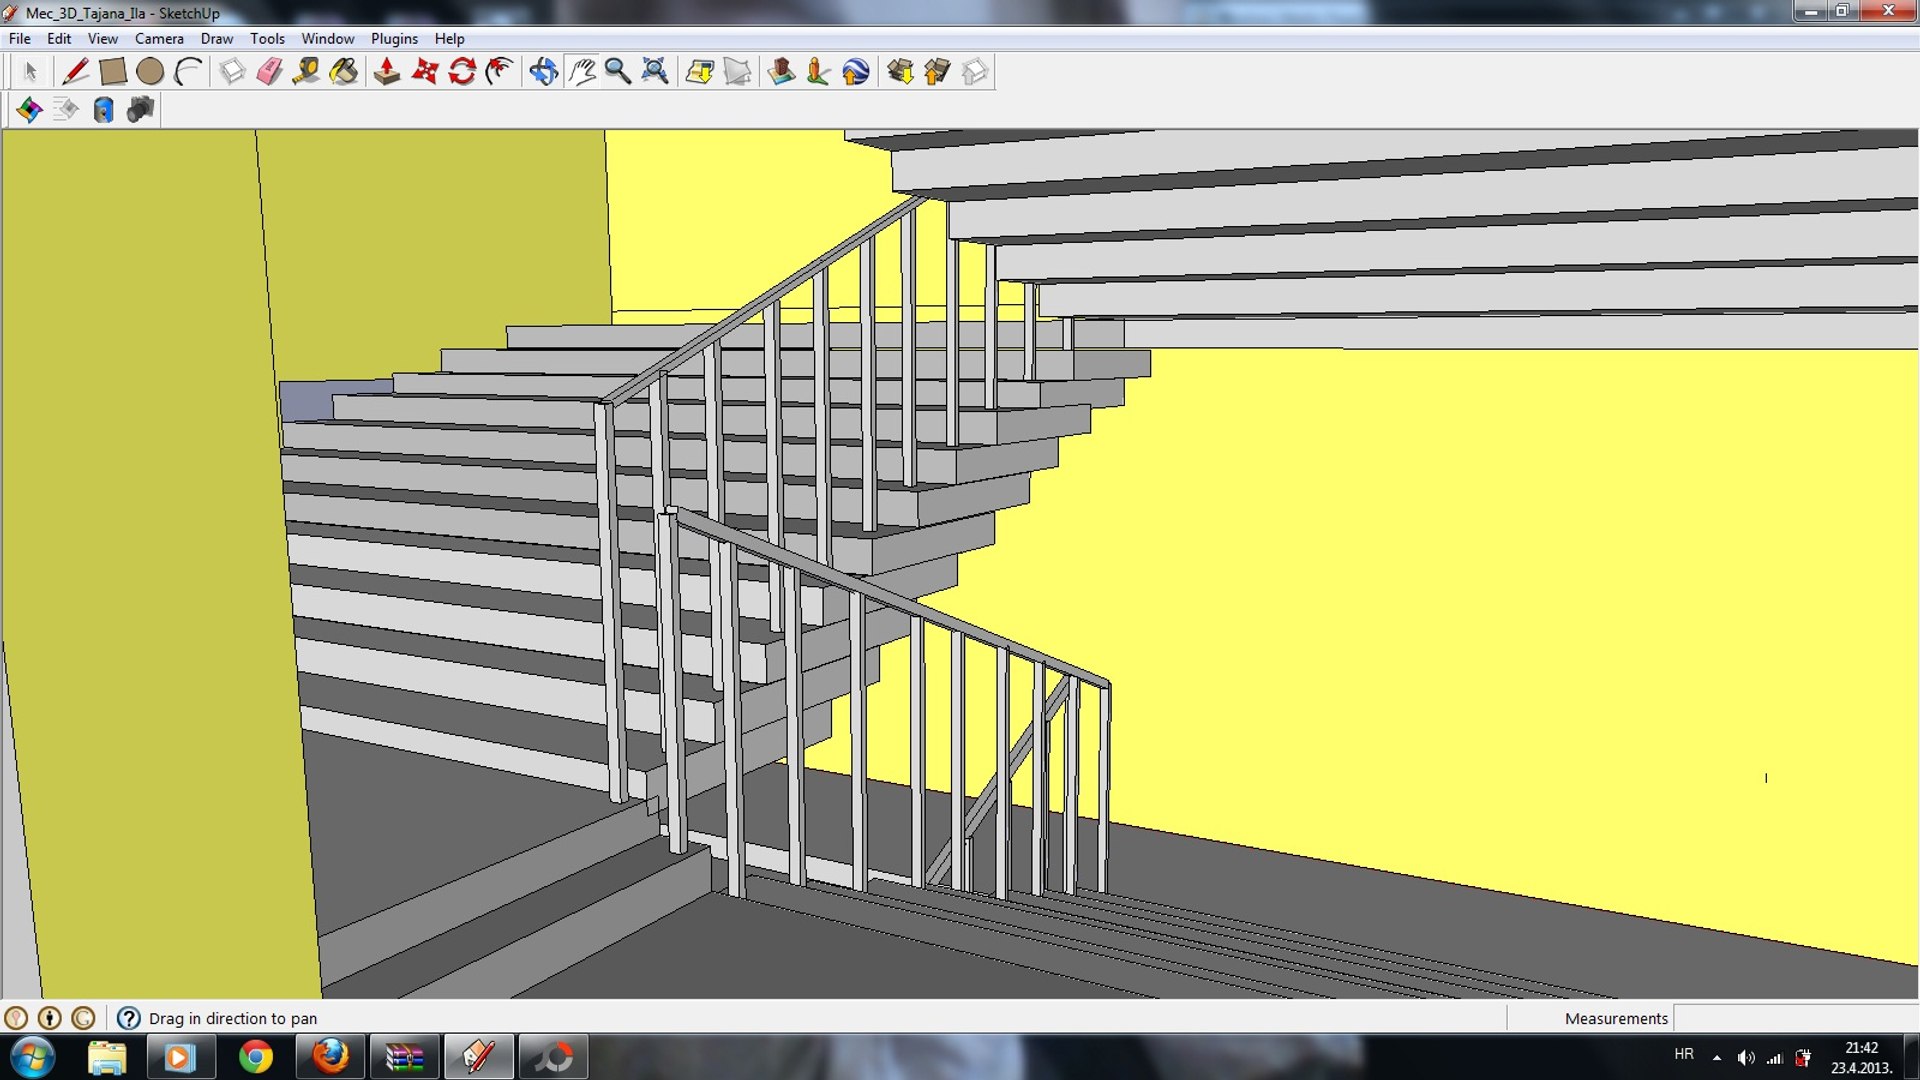The height and width of the screenshot is (1080, 1920).
Task: Open the Tools menu
Action: [267, 38]
